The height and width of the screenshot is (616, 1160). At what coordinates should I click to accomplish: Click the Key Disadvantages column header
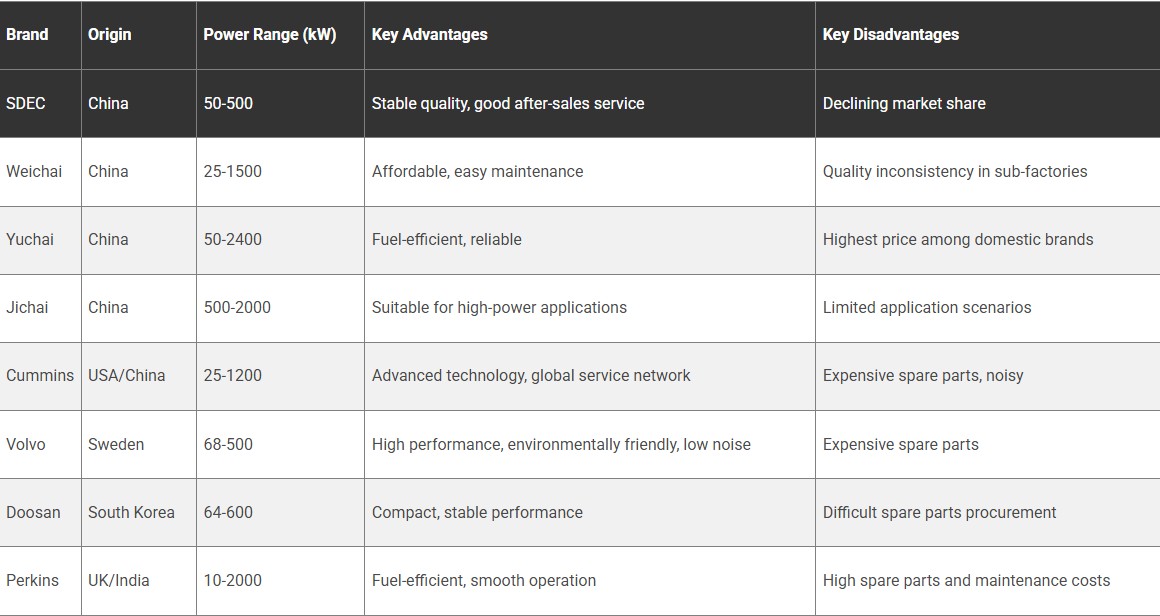pos(890,34)
